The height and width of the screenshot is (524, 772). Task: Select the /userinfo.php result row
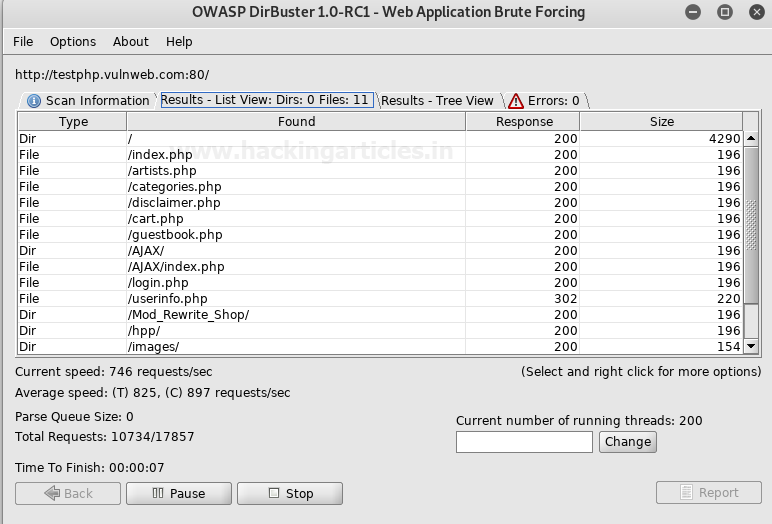point(380,298)
